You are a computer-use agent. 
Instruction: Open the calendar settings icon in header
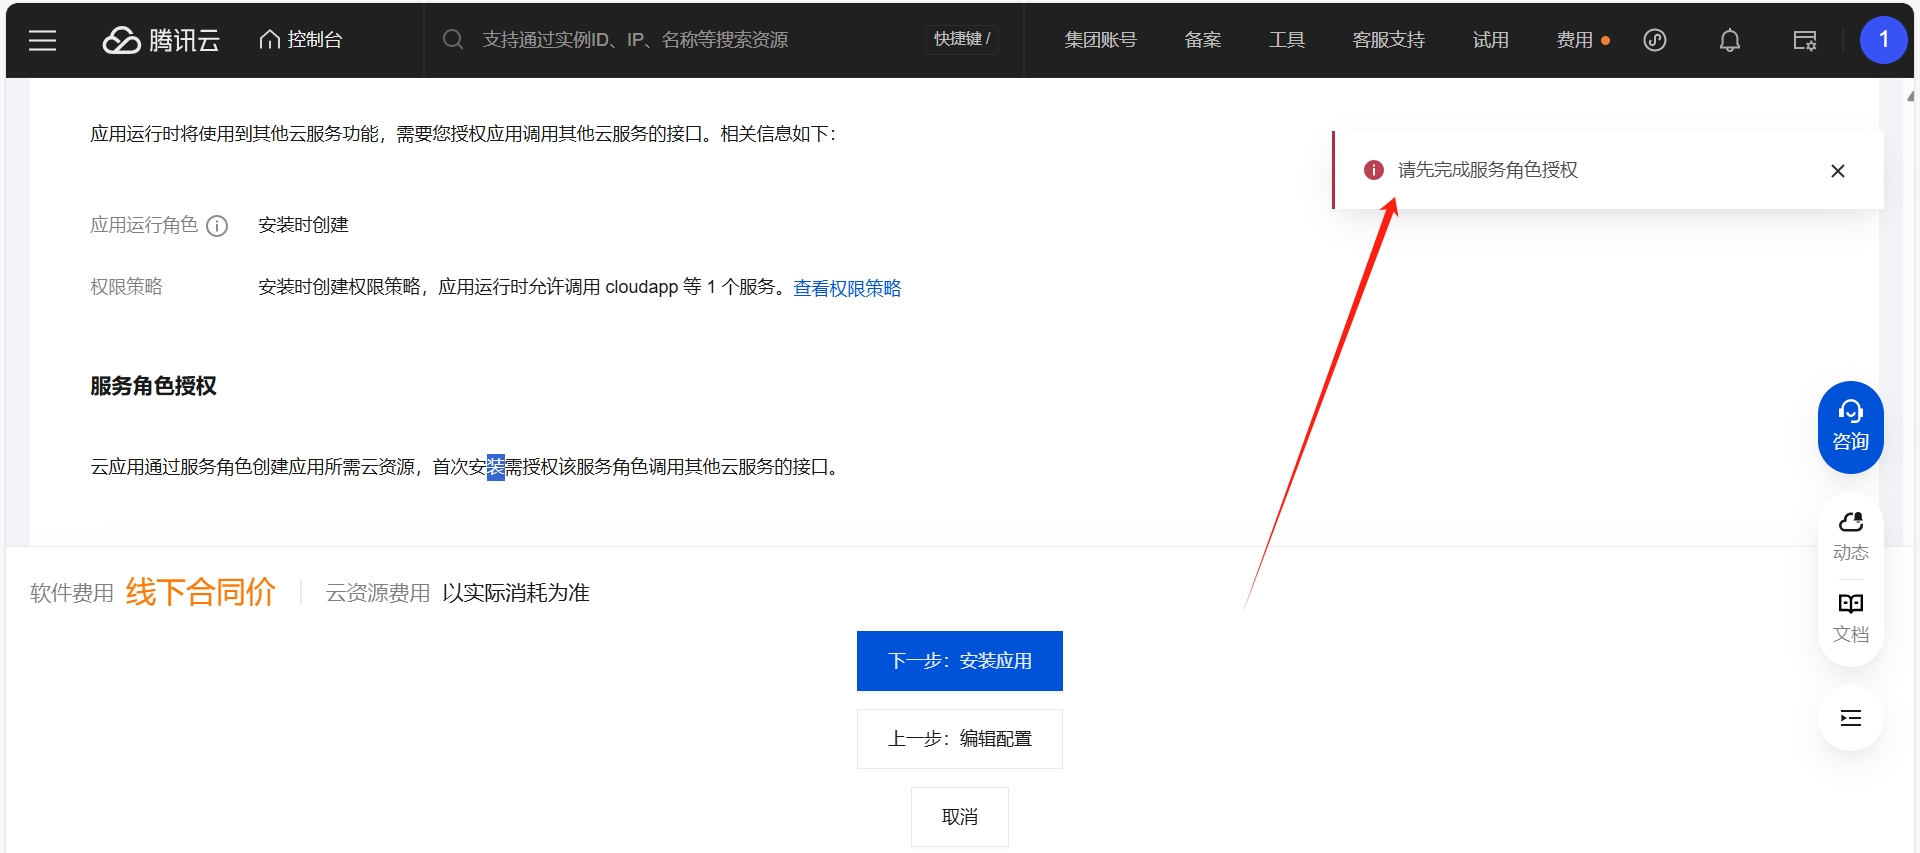pos(1805,40)
